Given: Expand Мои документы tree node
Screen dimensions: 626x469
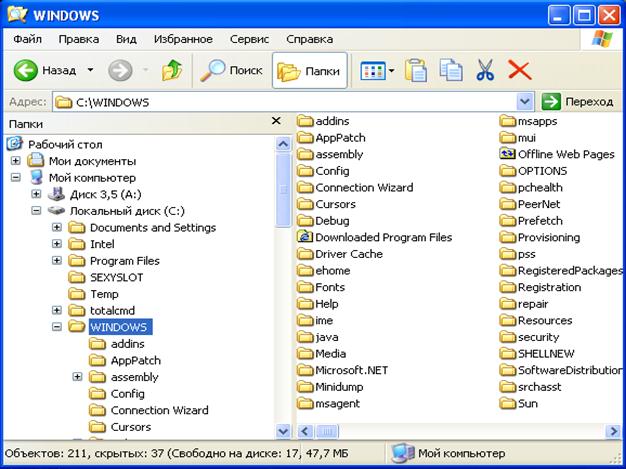Looking at the screenshot, I should click(x=16, y=161).
